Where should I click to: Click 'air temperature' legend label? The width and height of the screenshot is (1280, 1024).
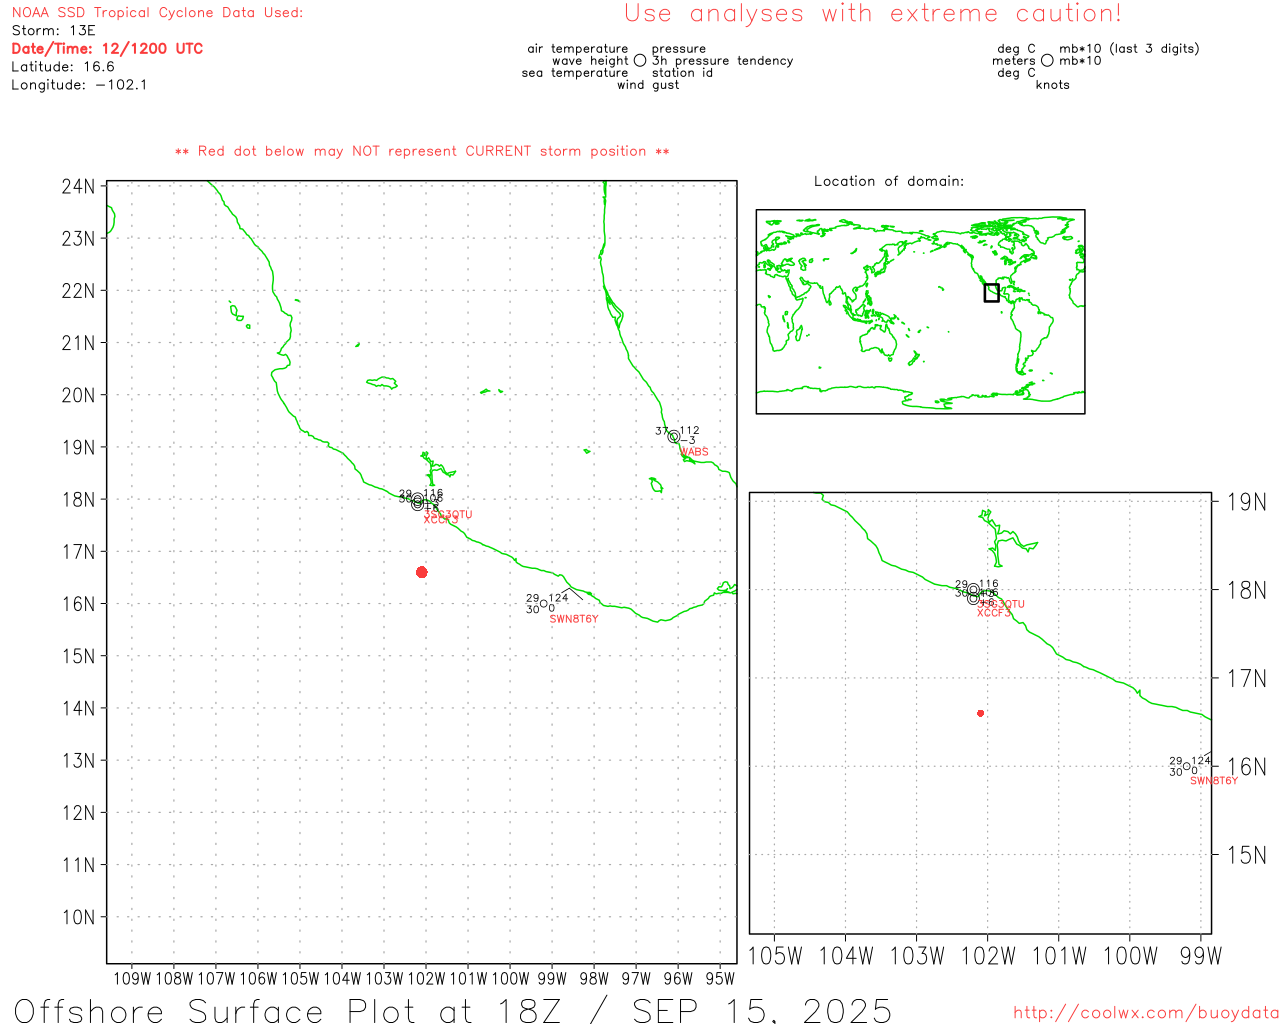[578, 49]
